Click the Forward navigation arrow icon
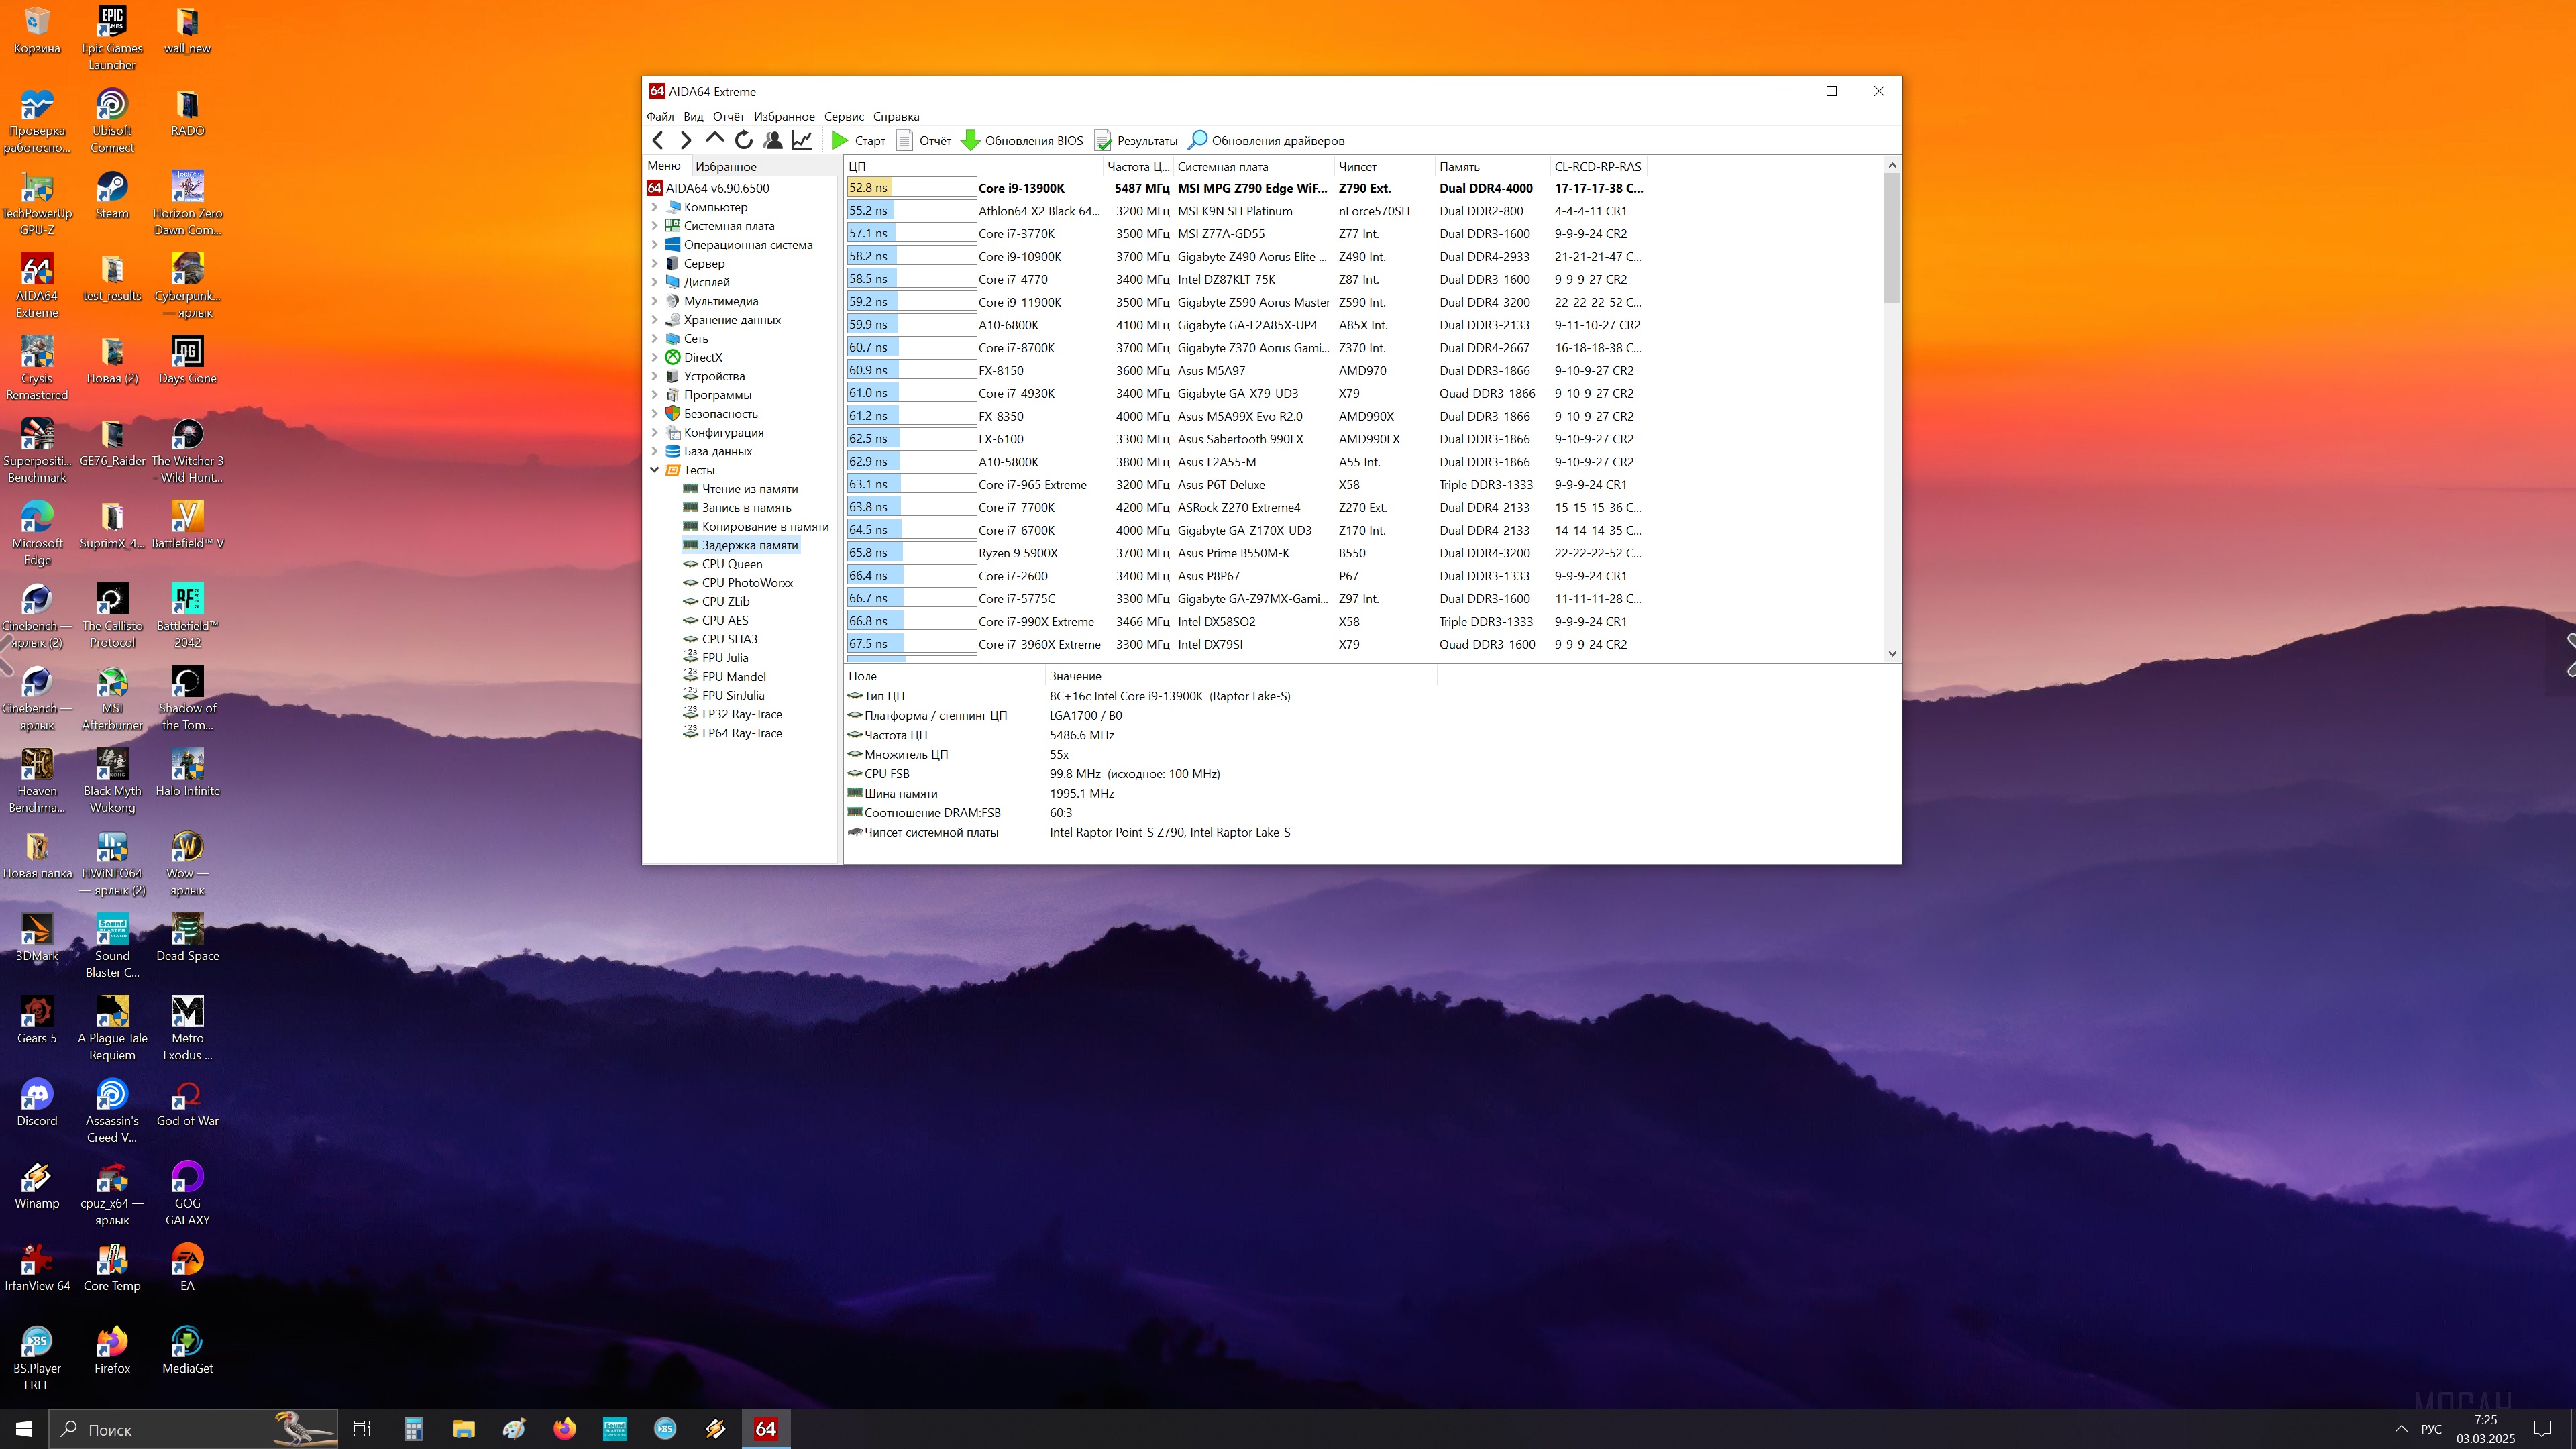This screenshot has height=1449, width=2576. [x=686, y=140]
